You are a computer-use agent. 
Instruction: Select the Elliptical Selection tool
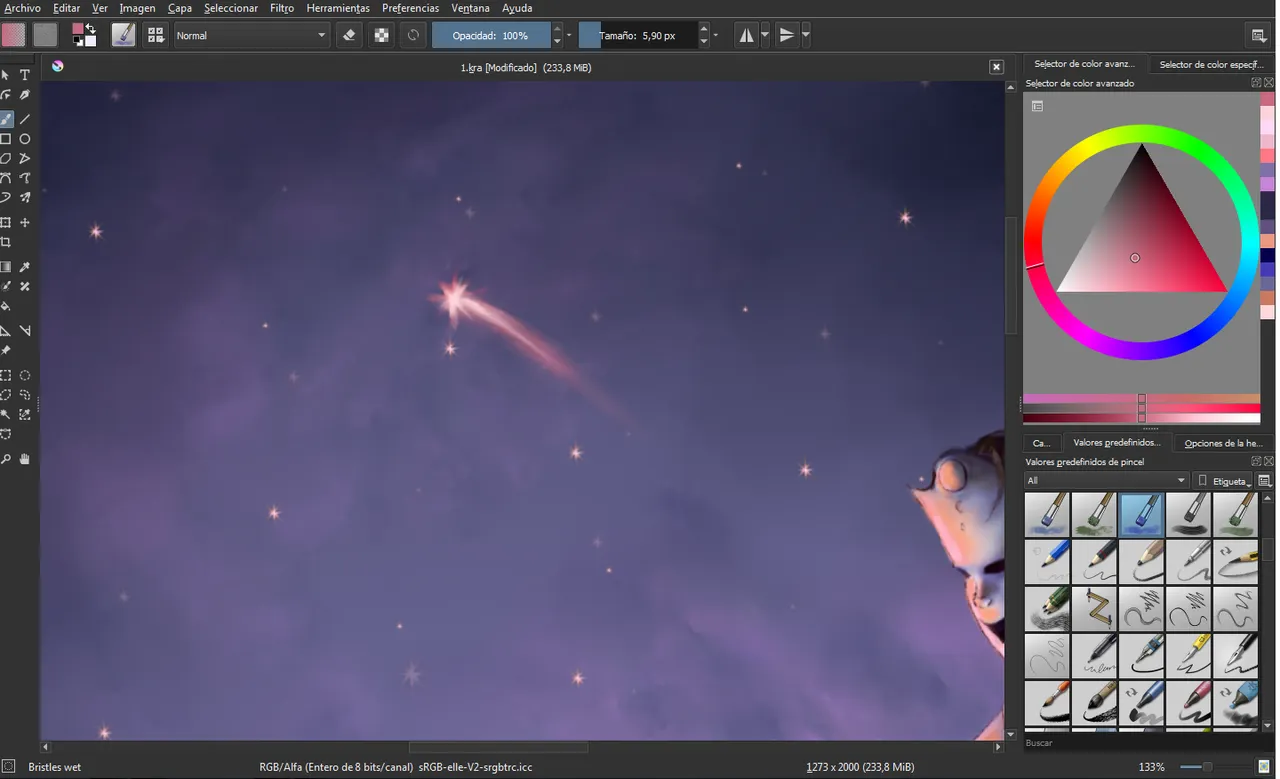coord(25,375)
